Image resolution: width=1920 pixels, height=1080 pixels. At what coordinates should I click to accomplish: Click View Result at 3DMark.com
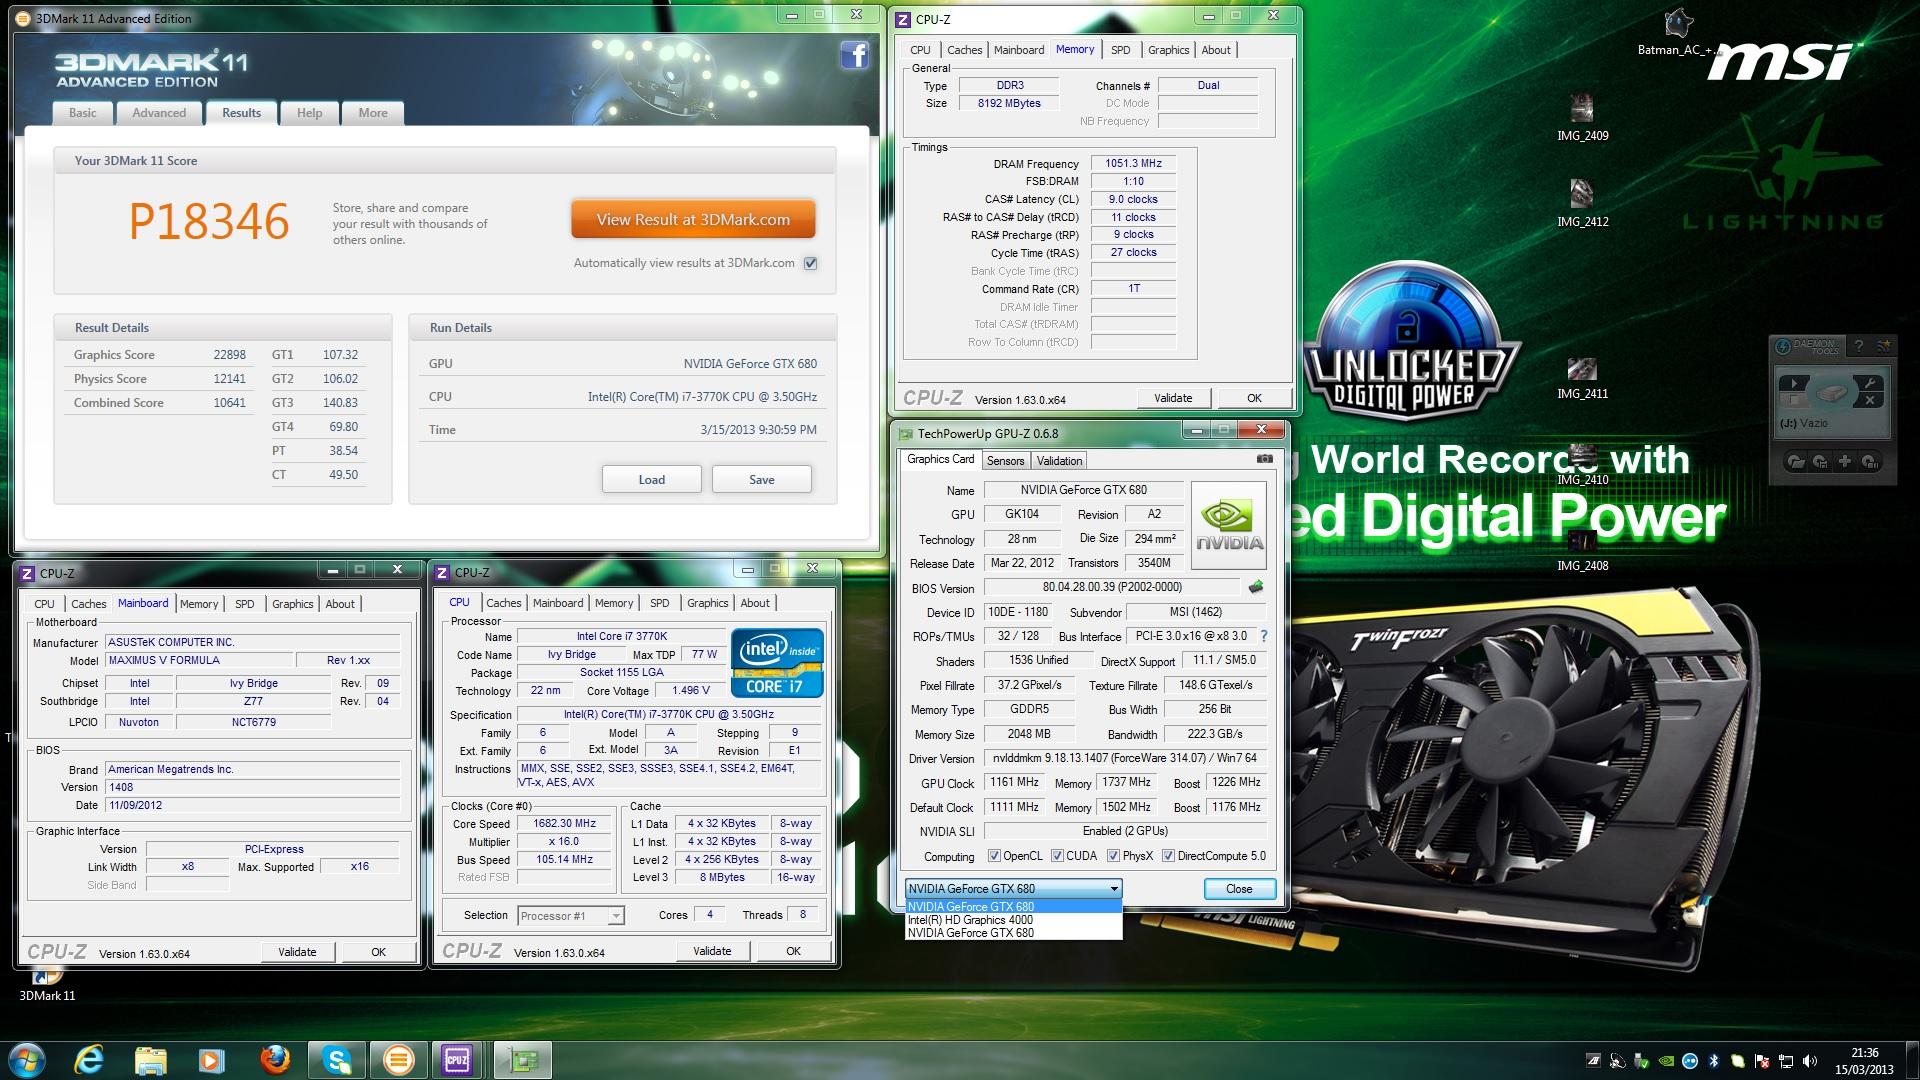[x=693, y=220]
